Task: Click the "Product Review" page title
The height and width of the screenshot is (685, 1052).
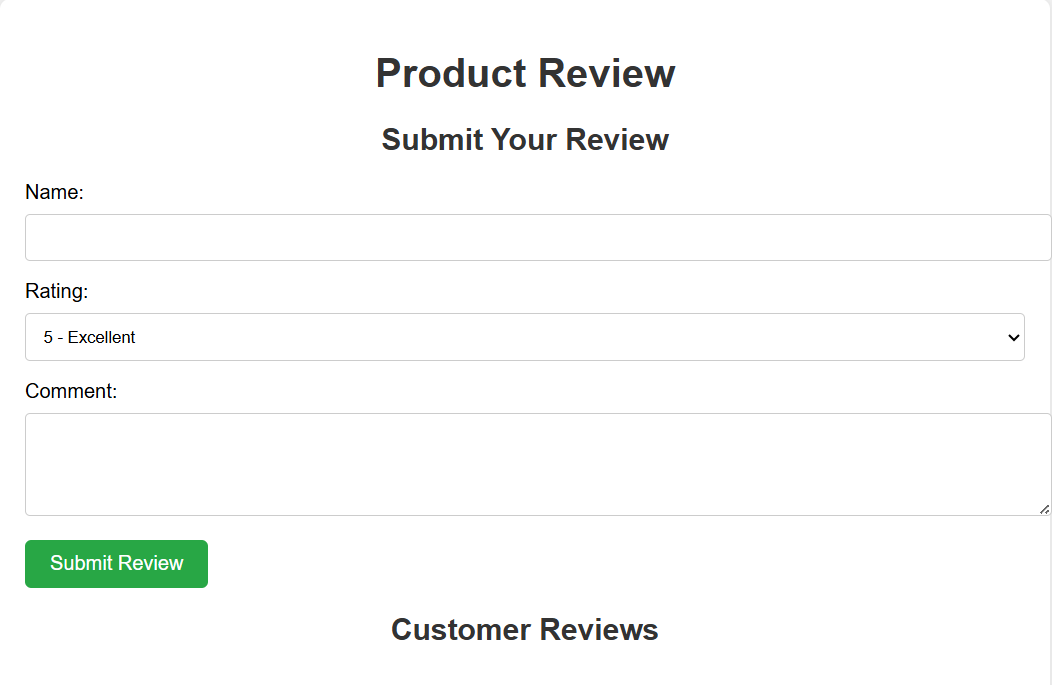Action: (x=525, y=73)
